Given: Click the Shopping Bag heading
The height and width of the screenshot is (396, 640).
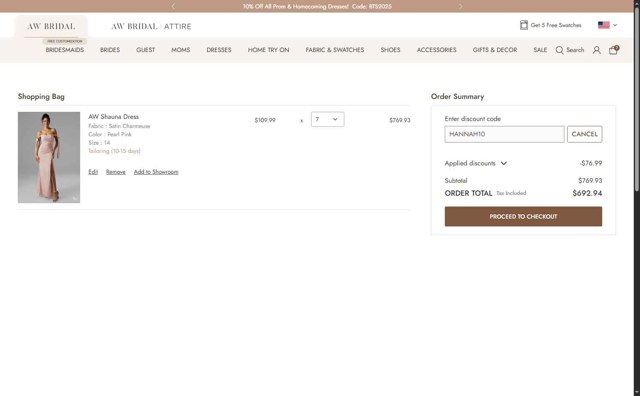Looking at the screenshot, I should point(41,97).
